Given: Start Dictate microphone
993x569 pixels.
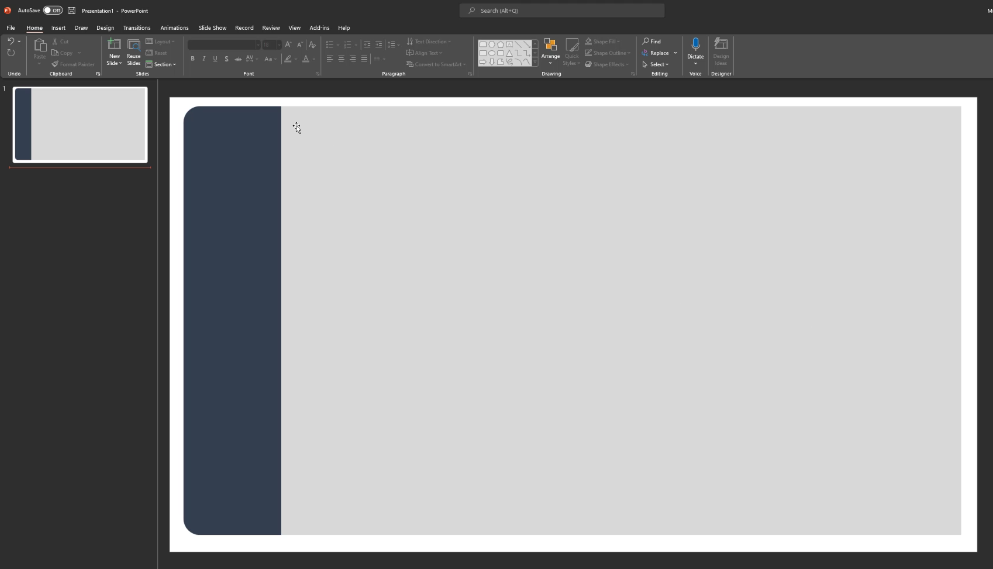Looking at the screenshot, I should (x=695, y=50).
